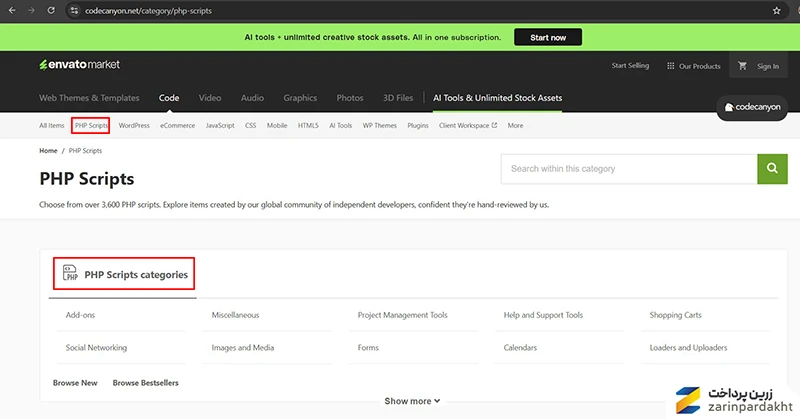Click the Browse Bestsellers link
Image resolution: width=800 pixels, height=419 pixels.
pyautogui.click(x=145, y=383)
